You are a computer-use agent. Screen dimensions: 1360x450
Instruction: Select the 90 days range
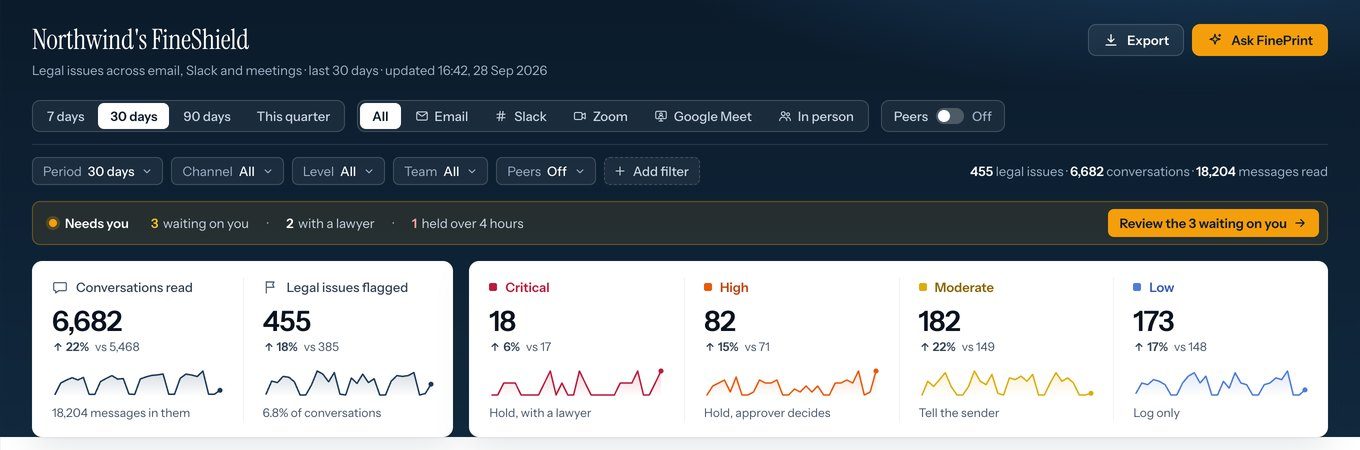tap(207, 116)
